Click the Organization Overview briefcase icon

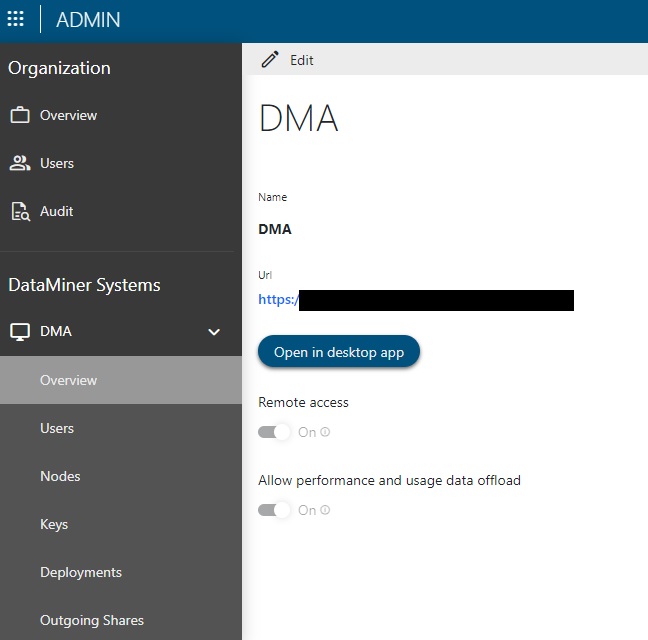20,115
